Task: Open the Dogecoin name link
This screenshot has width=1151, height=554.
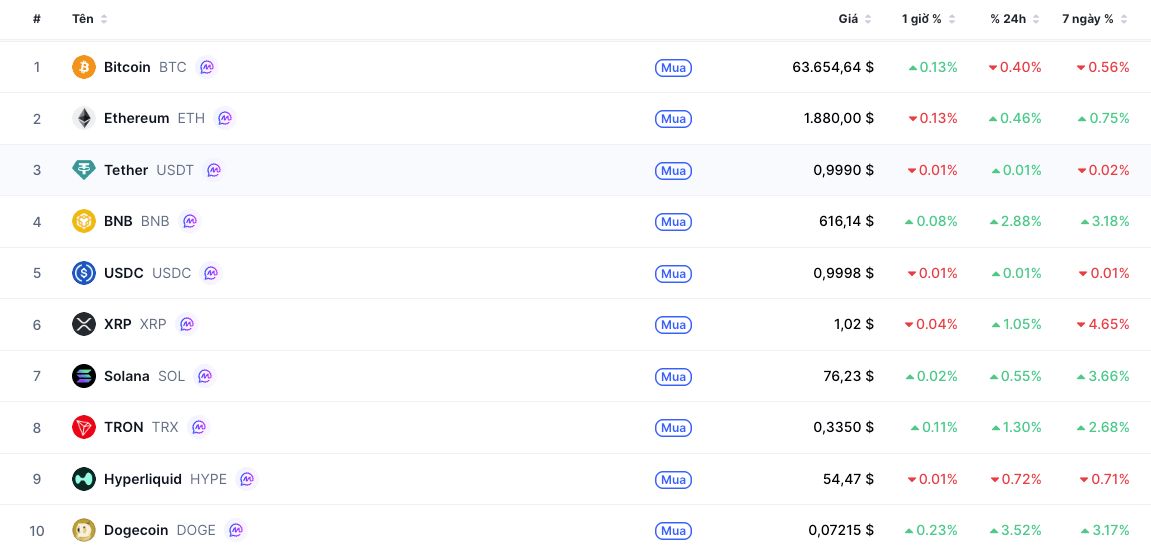Action: tap(137, 530)
